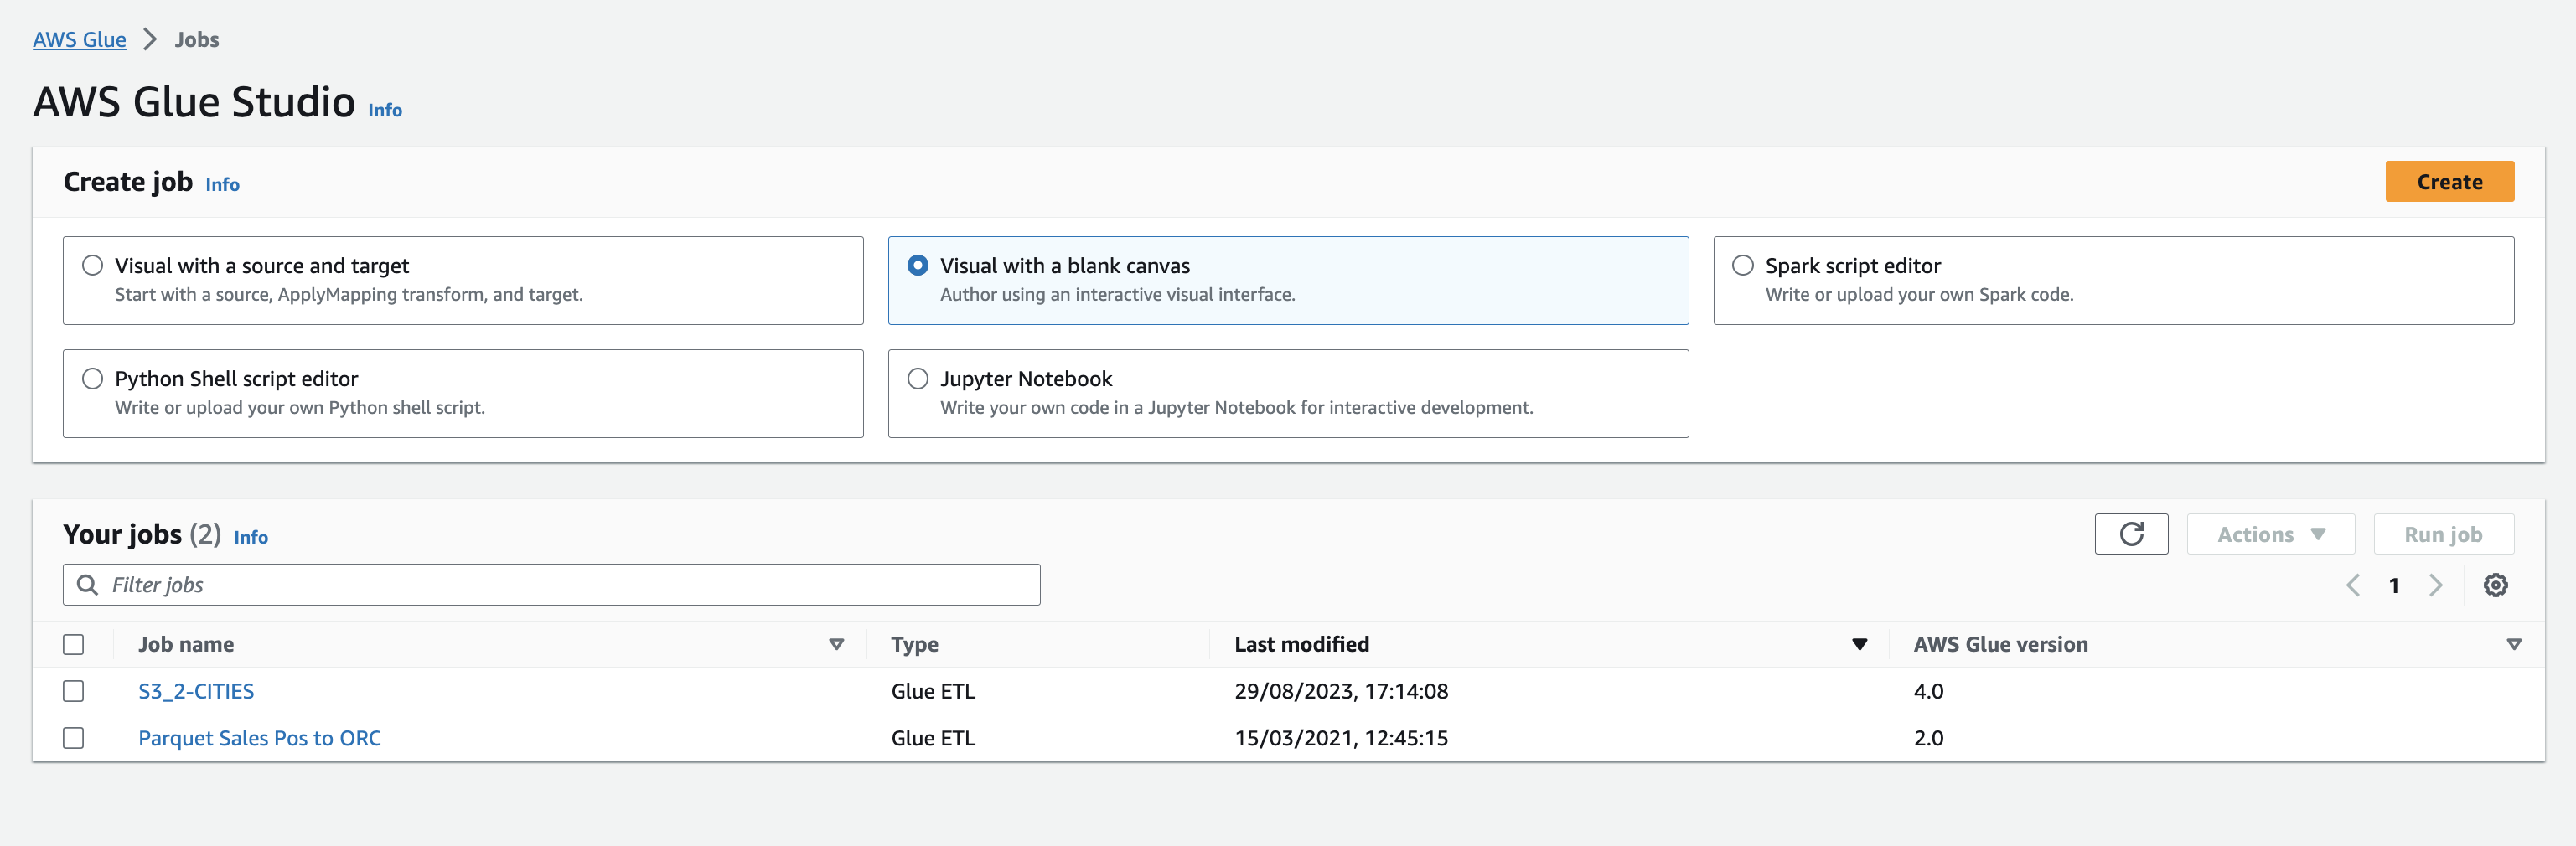Viewport: 2576px width, 846px height.
Task: Check the S3_2-CITIES job checkbox
Action: point(73,691)
